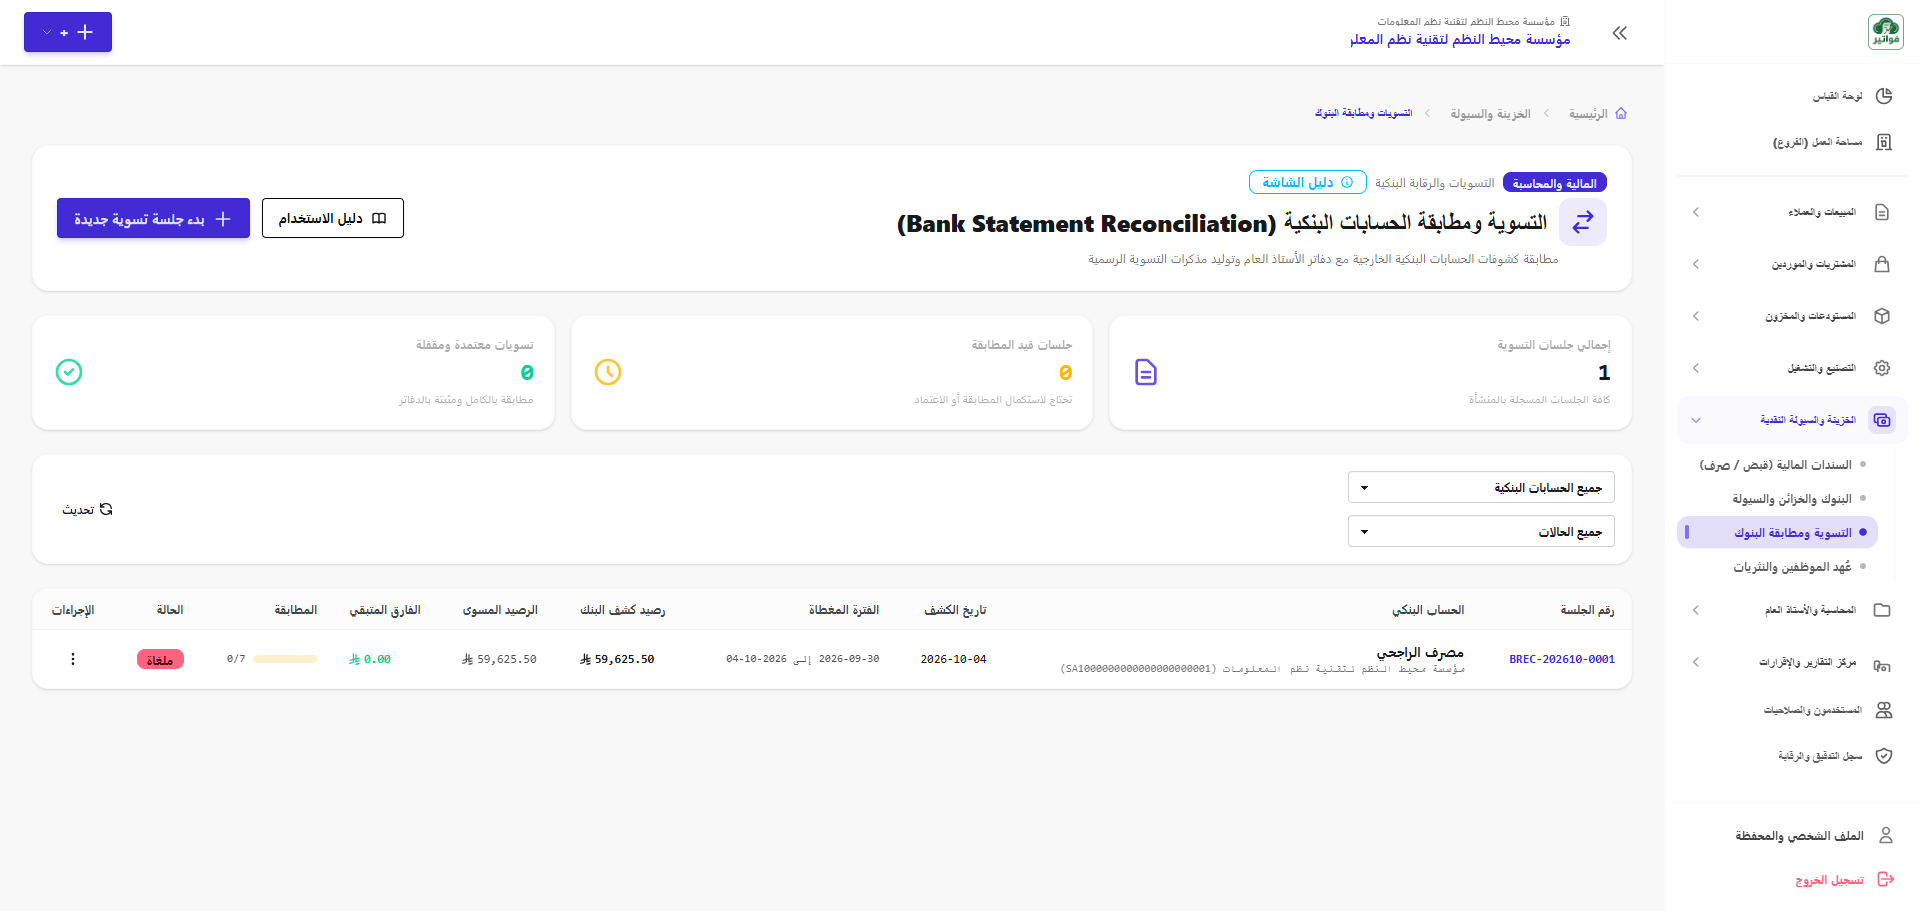Screen dimensions: 1920x911
Task: Click the treasury icon (الخزينة والسيولة النقدية)
Action: tap(1882, 420)
